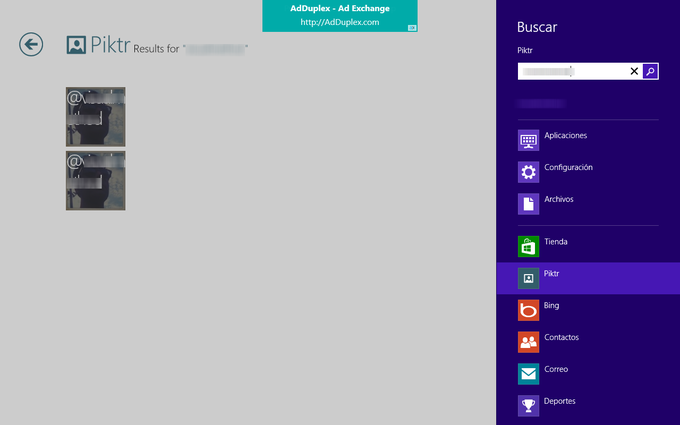Open the second search result thumbnail
The width and height of the screenshot is (680, 425).
click(x=96, y=180)
